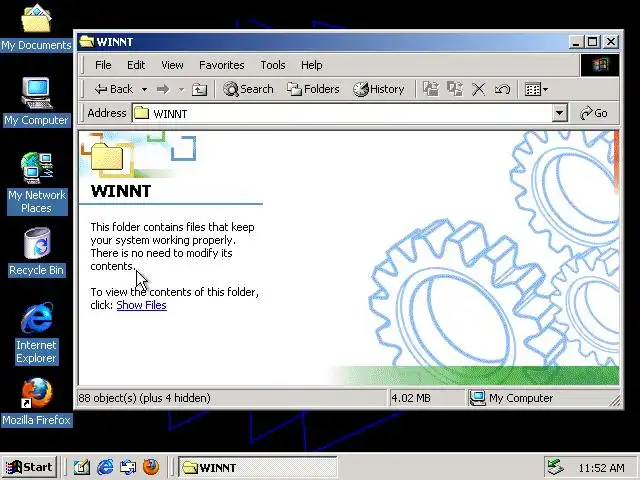The height and width of the screenshot is (480, 640).
Task: Click the '4.02 MB' status bar entry
Action: pyautogui.click(x=411, y=398)
